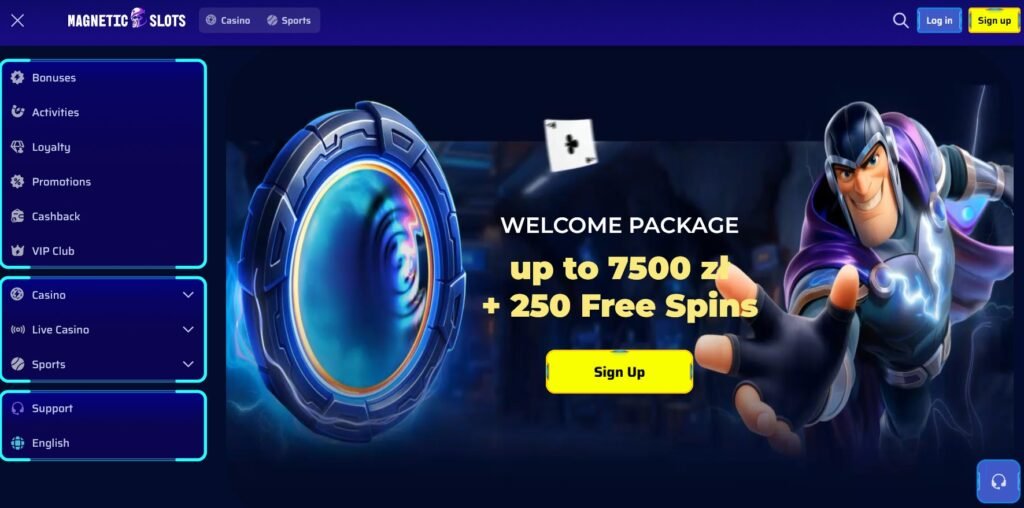Switch to the Sports tab in the header

coord(289,20)
